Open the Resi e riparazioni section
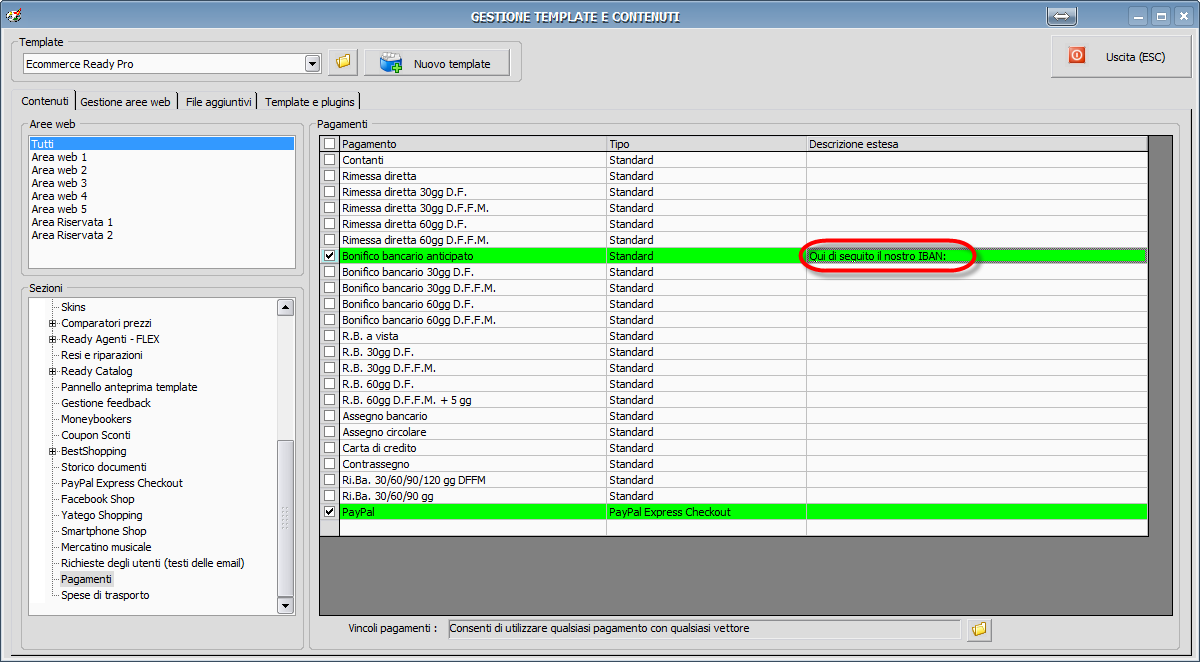Screen dimensions: 1200x662 coord(102,355)
